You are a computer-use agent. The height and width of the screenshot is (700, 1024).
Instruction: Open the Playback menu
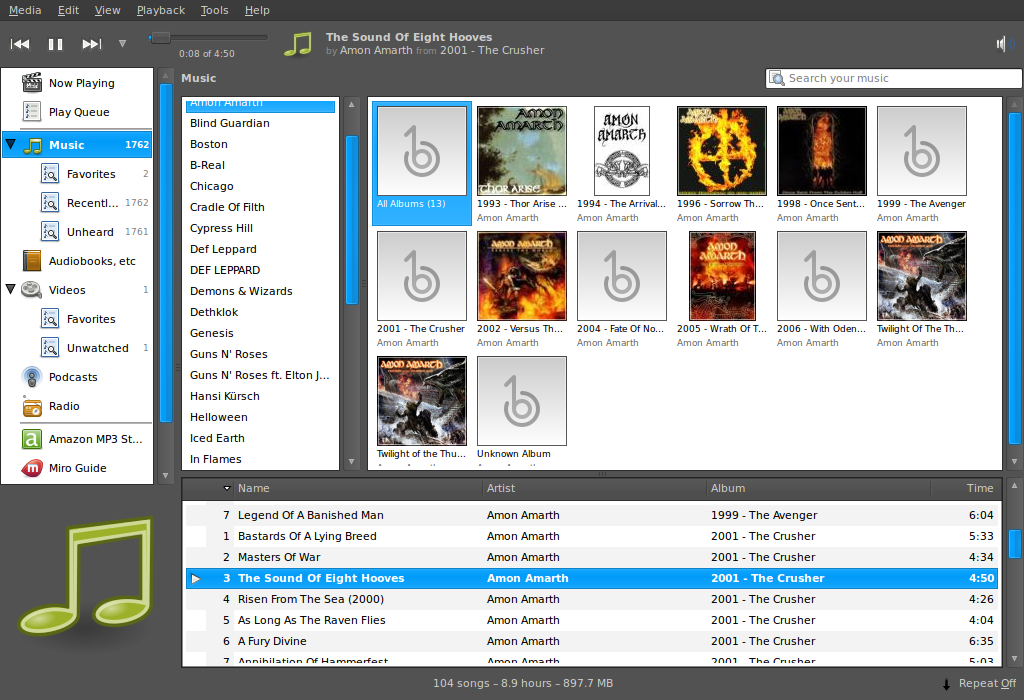tap(160, 10)
